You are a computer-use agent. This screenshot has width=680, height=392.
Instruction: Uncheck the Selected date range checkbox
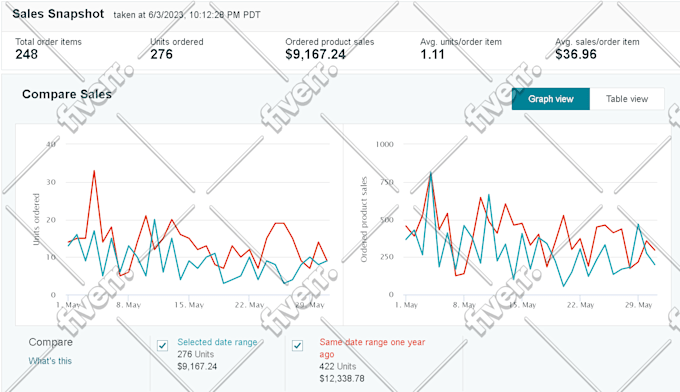coord(162,346)
